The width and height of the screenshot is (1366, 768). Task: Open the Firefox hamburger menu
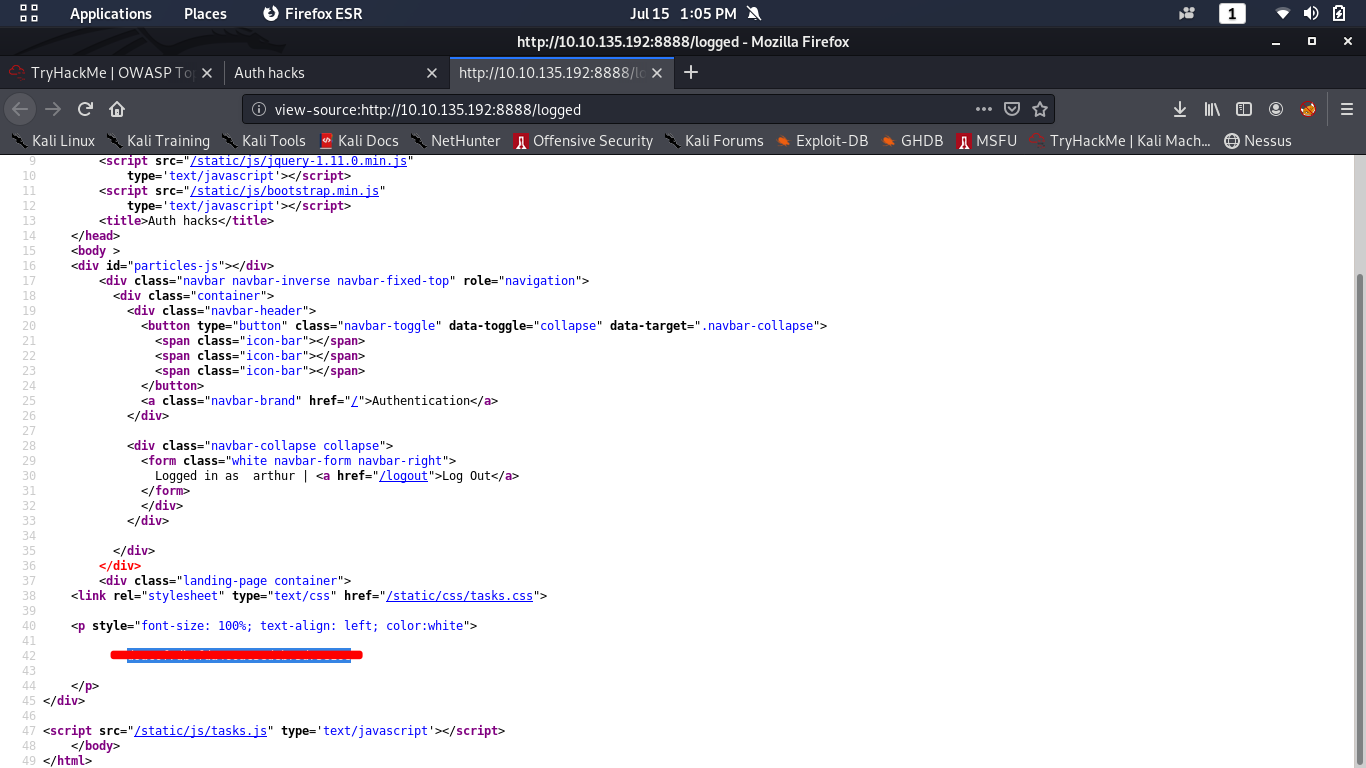tap(1347, 109)
